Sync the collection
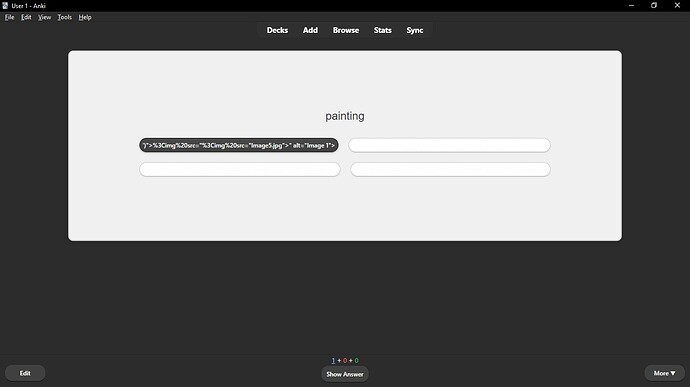The image size is (690, 387). click(x=415, y=30)
